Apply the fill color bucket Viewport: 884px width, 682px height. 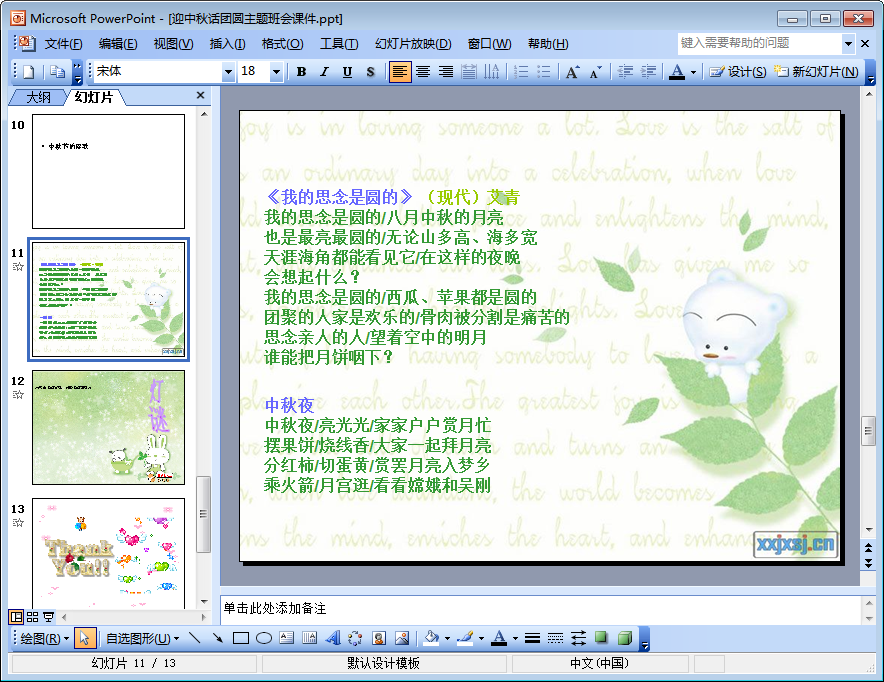point(432,638)
